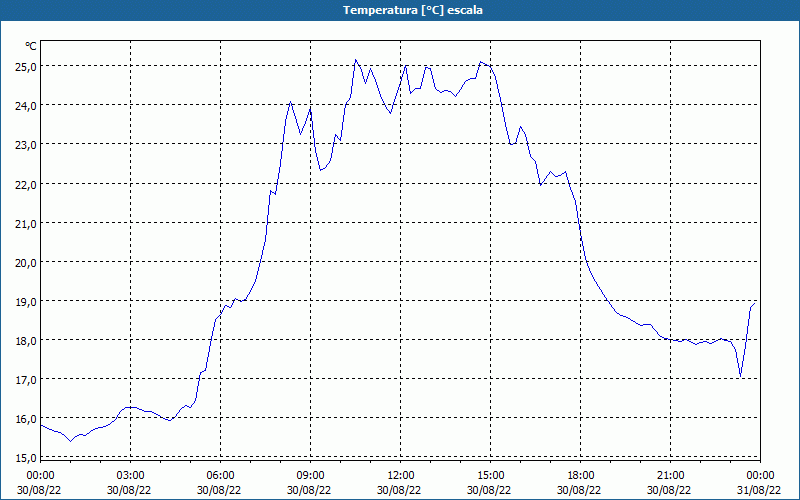Click the 31/08/22 date label
Screen dimensions: 800x500
pos(759,490)
